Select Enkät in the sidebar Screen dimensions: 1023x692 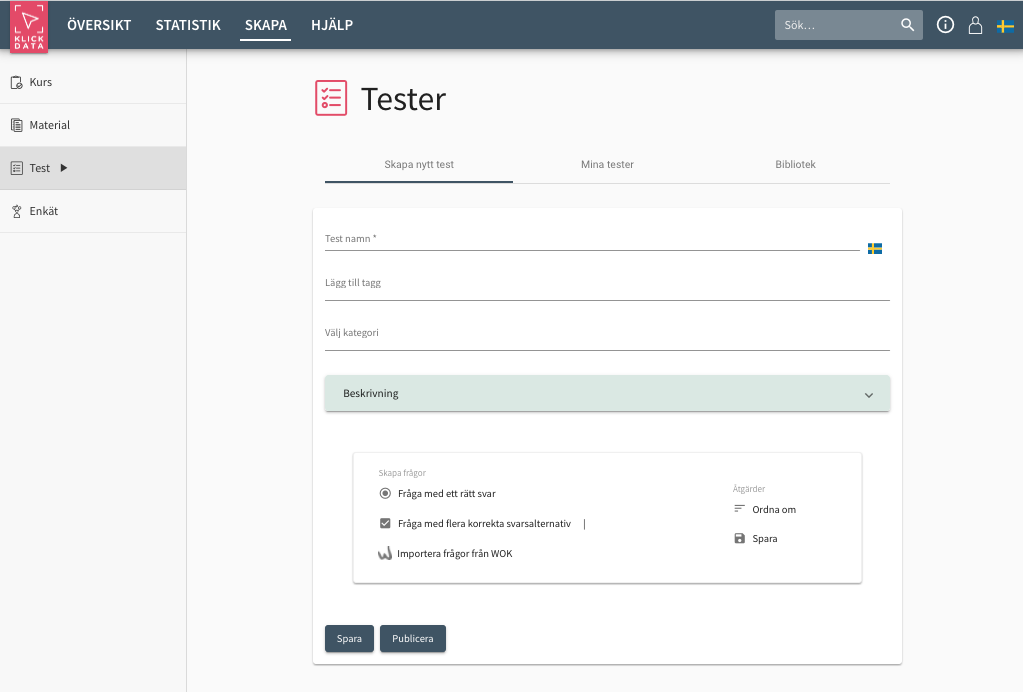93,211
